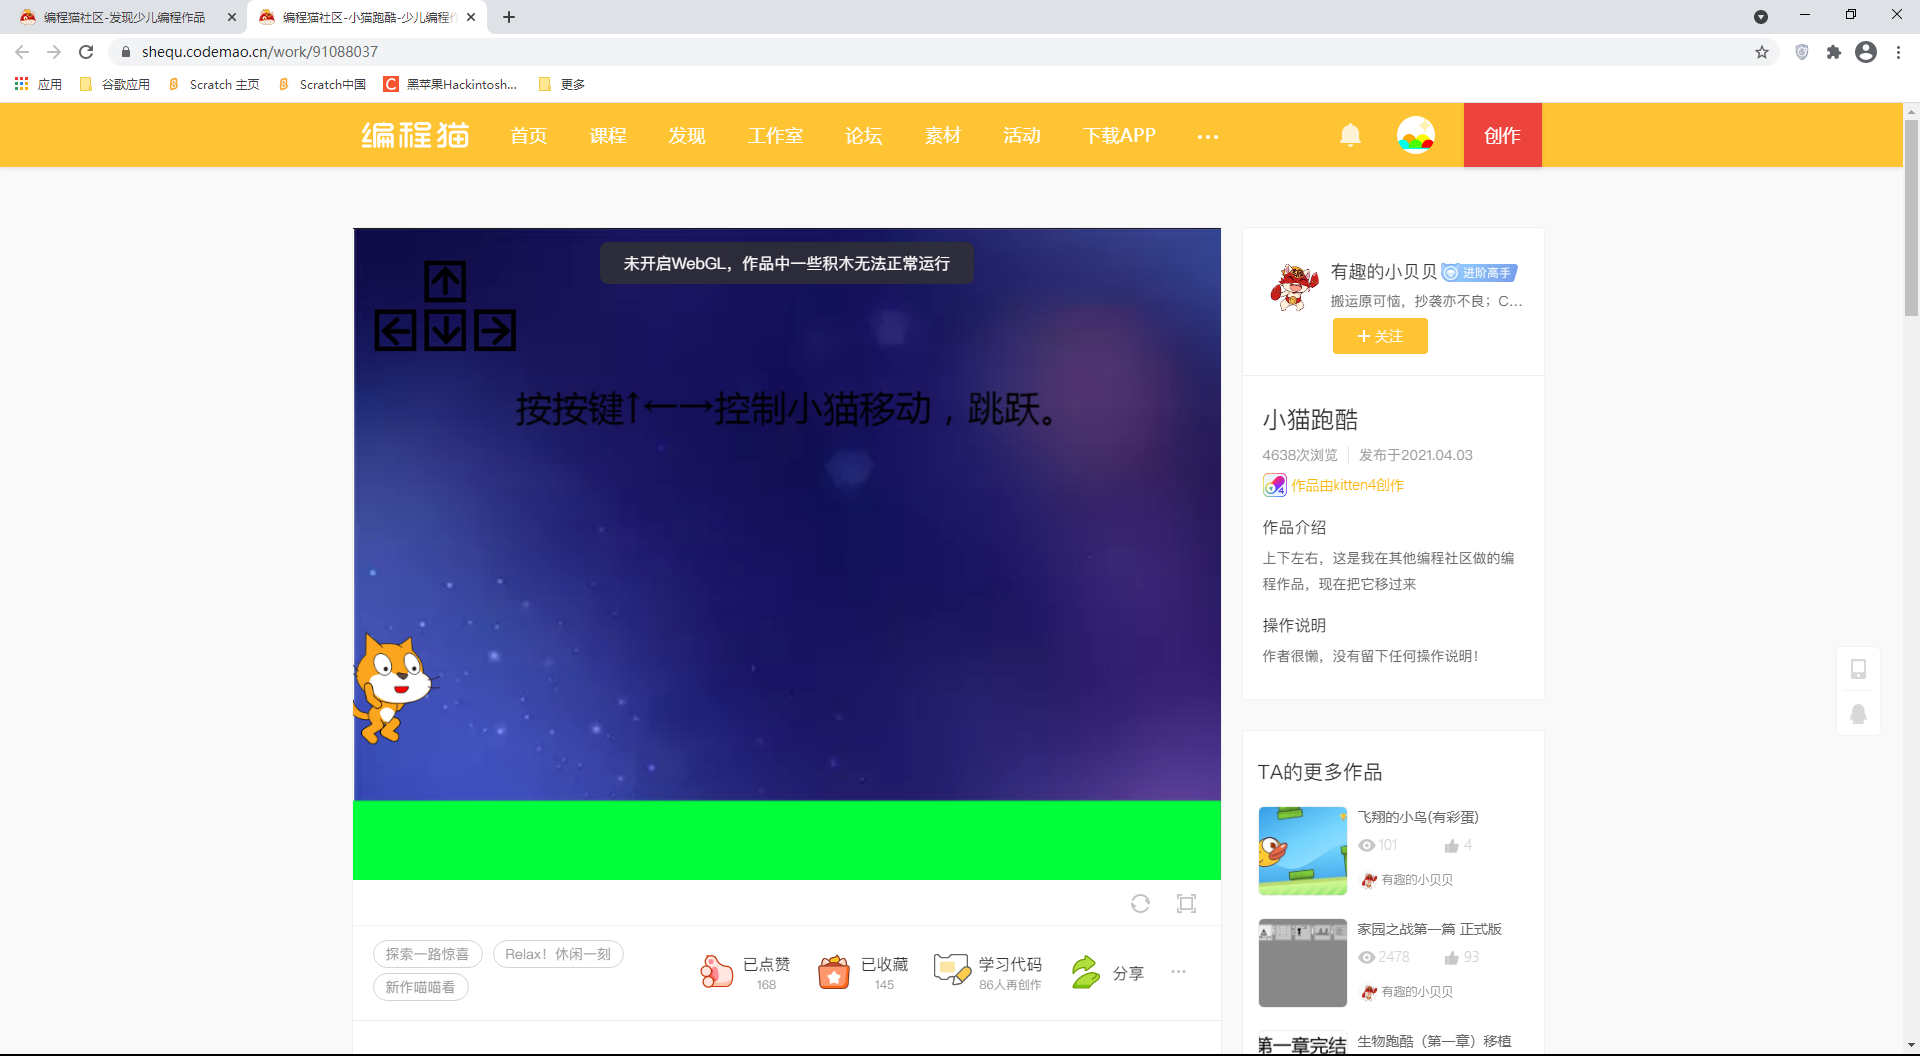
Task: Follow the author with 关注 button
Action: point(1380,336)
